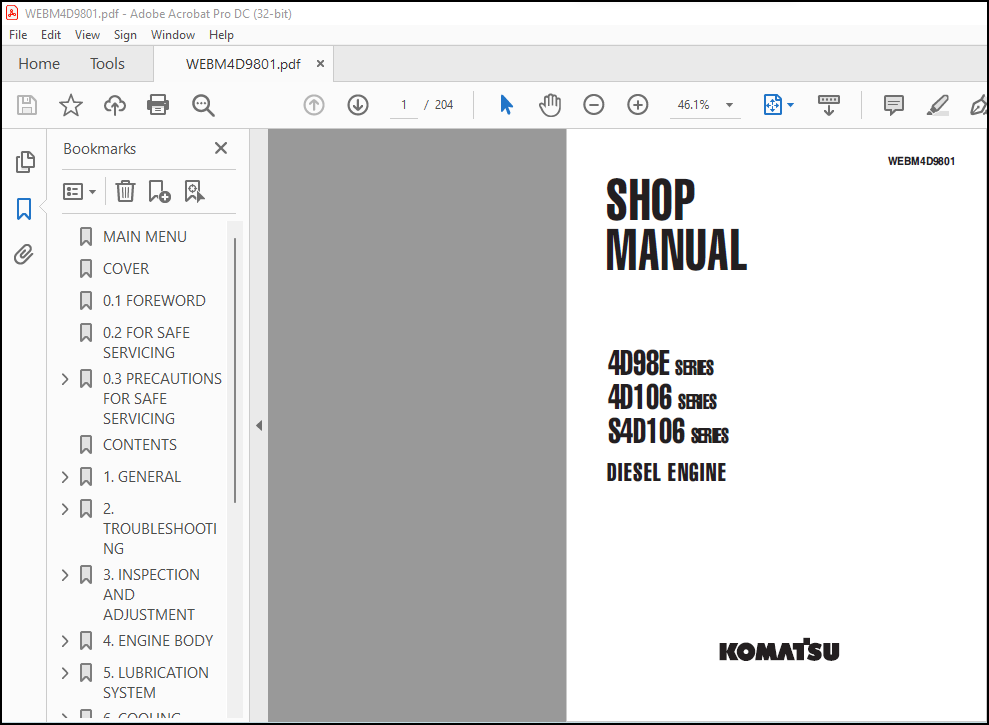Click the bookmarks panel vertical scrollbar

[x=235, y=371]
